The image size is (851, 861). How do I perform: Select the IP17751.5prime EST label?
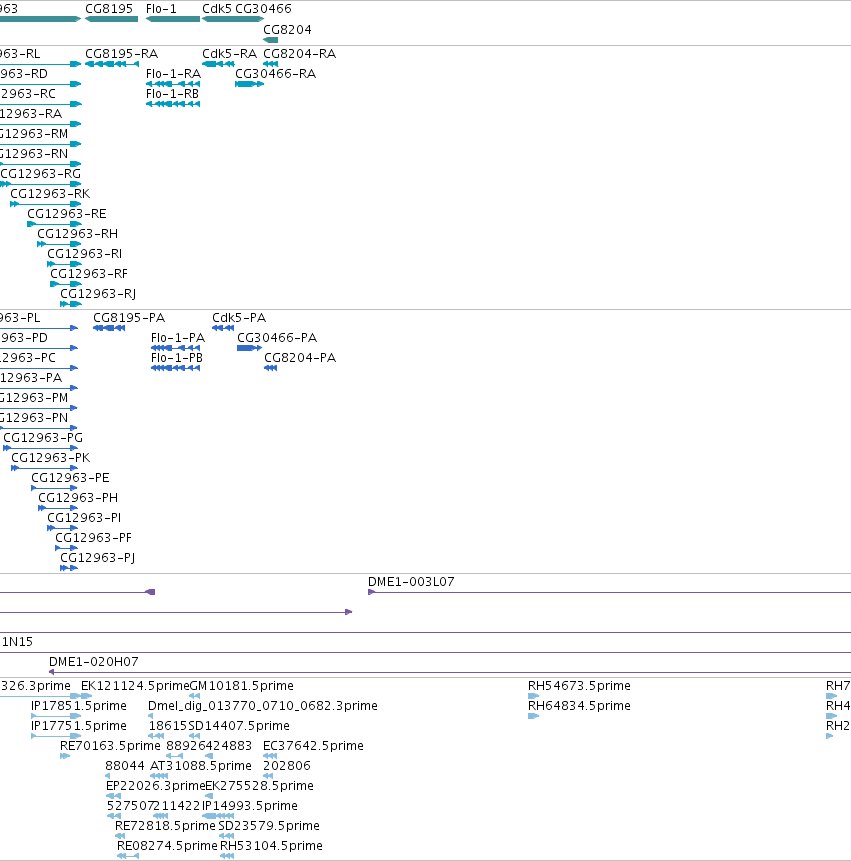point(79,726)
